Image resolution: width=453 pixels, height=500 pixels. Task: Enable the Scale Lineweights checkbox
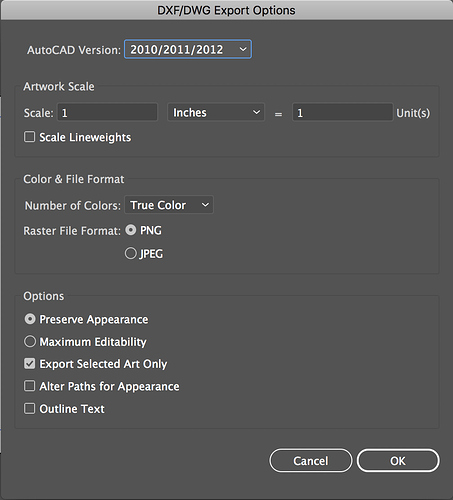[x=30, y=137]
